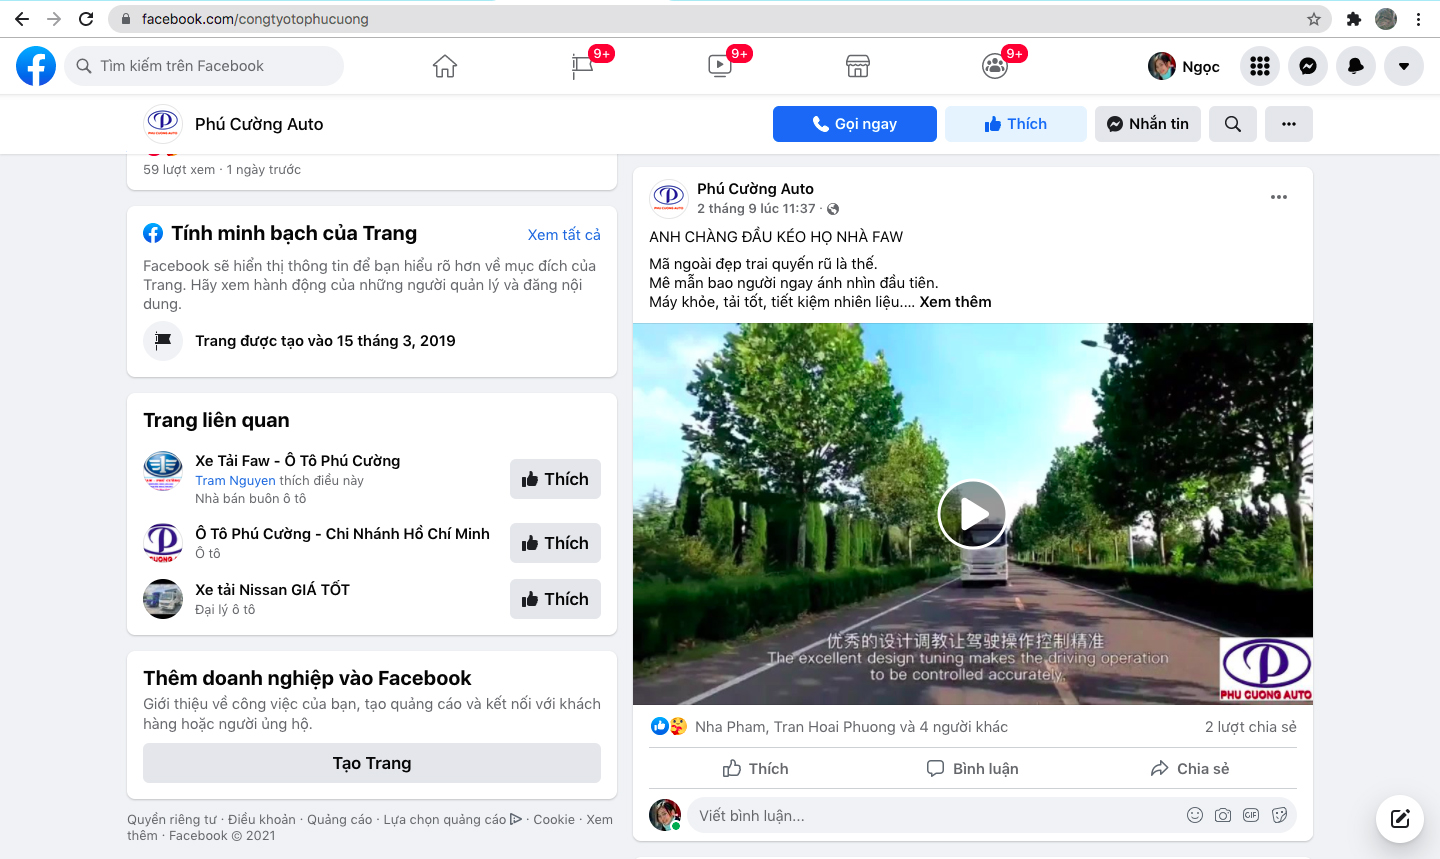This screenshot has width=1440, height=859.
Task: Like the page with Thích button
Action: pos(1016,124)
